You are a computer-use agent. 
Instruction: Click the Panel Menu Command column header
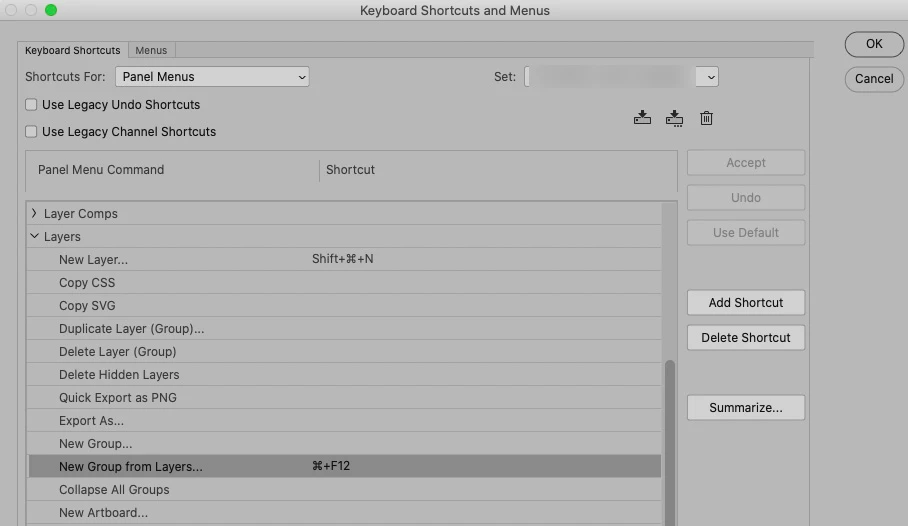click(101, 170)
